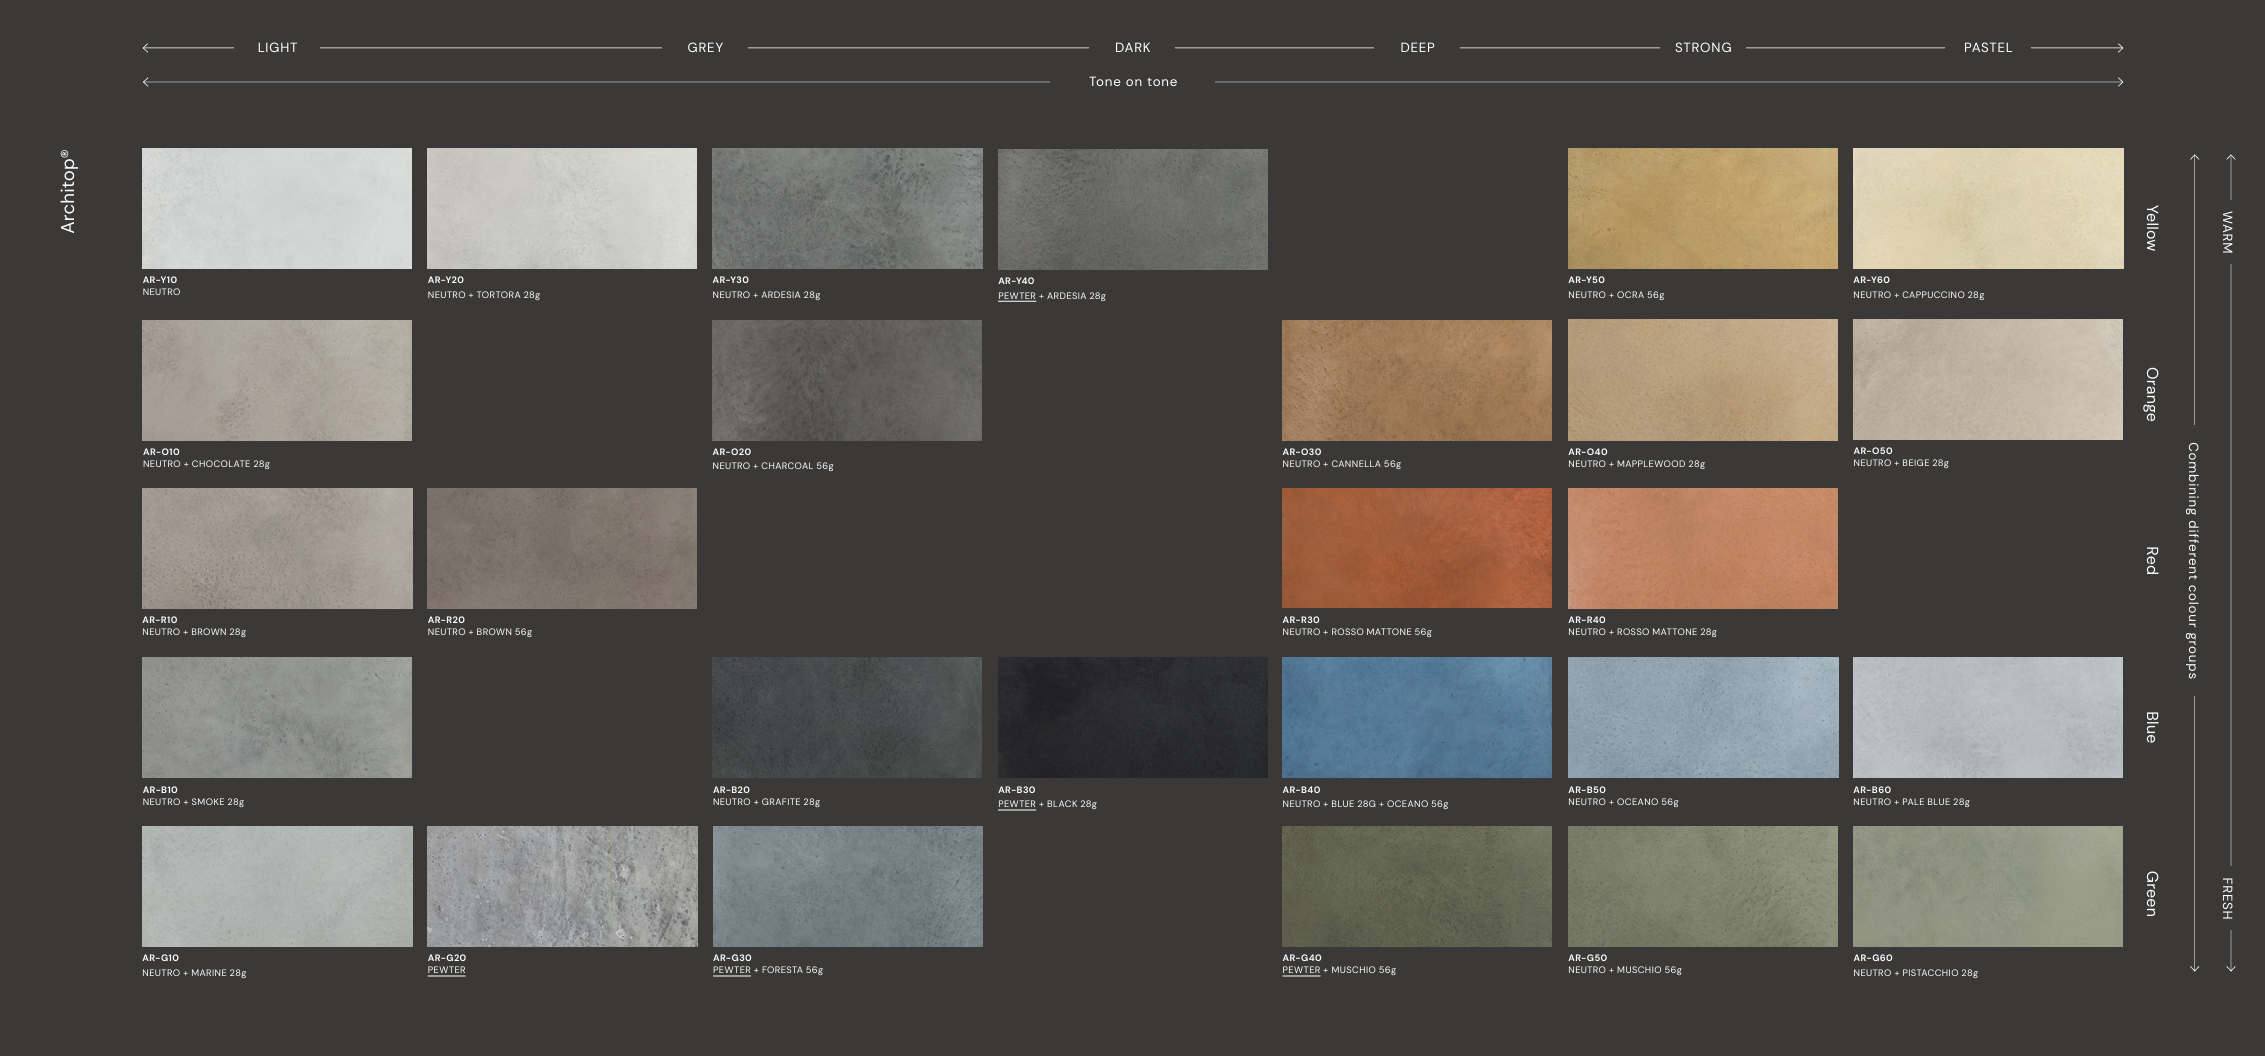Screen dimensions: 2265x1056
Task: Click the DARK column heading
Action: (x=1133, y=48)
